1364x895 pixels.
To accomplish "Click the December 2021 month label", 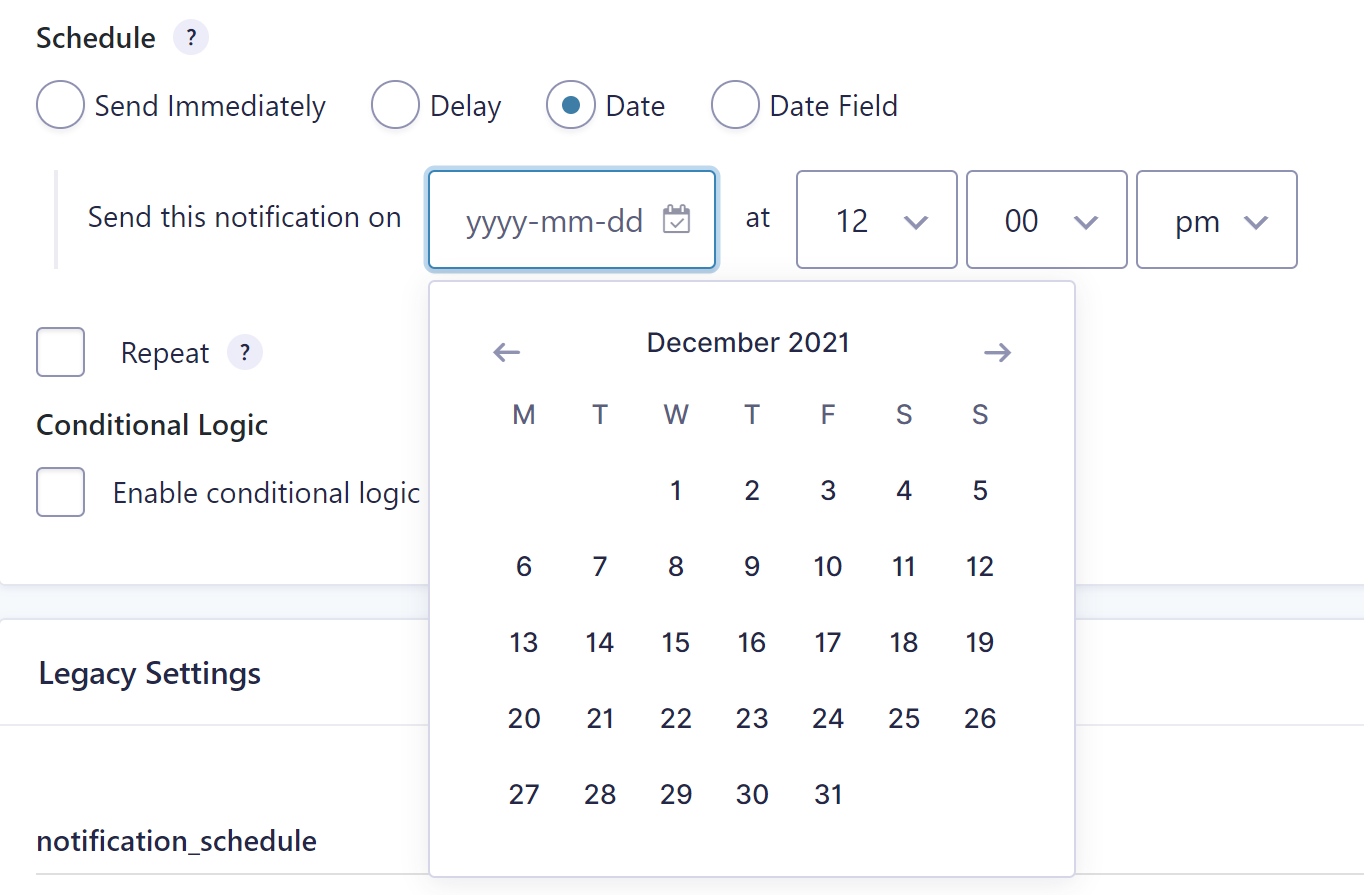I will [x=748, y=342].
